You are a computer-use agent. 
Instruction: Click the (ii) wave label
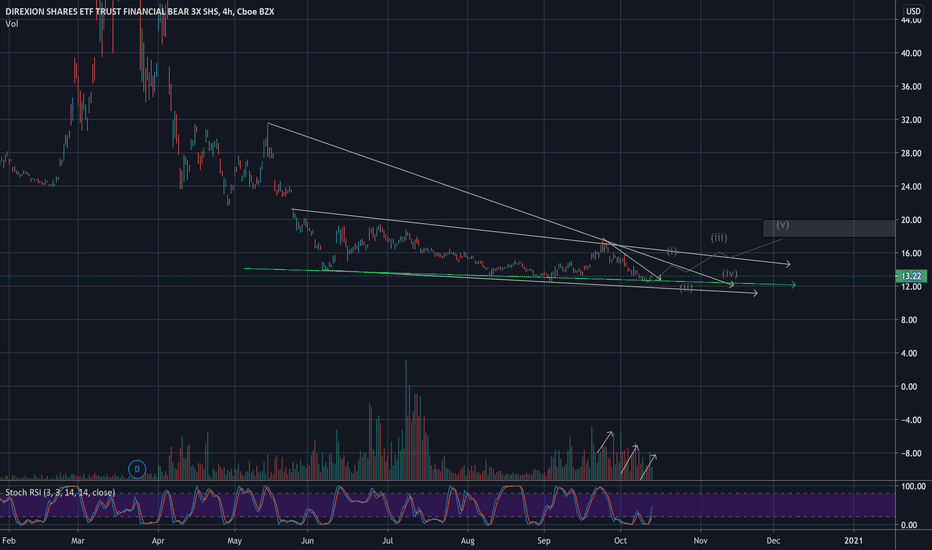pos(686,288)
